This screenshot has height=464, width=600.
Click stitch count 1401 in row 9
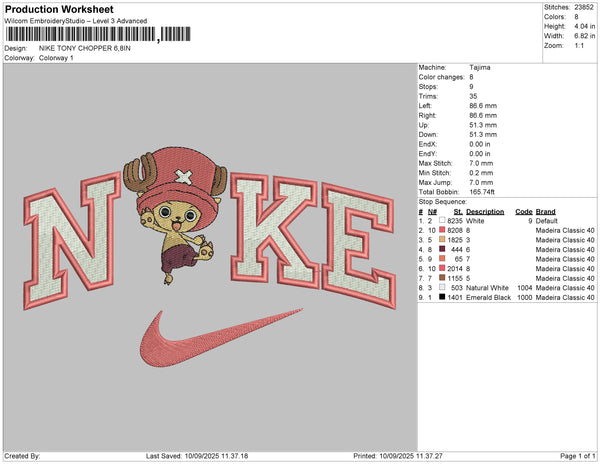click(455, 297)
